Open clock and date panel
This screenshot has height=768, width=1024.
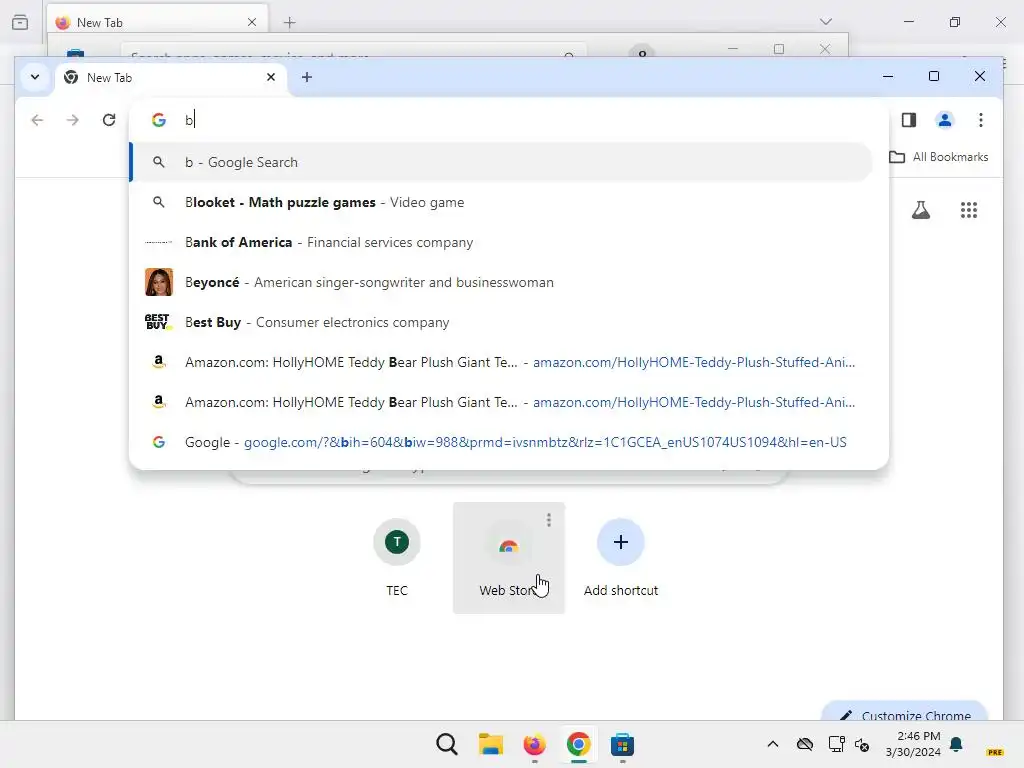[913, 744]
